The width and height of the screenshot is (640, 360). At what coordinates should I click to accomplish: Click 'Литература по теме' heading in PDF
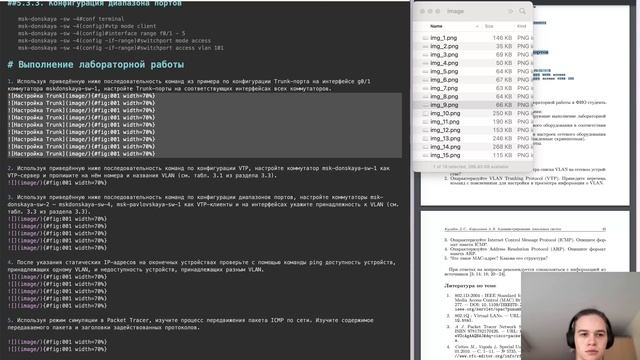pos(469,286)
